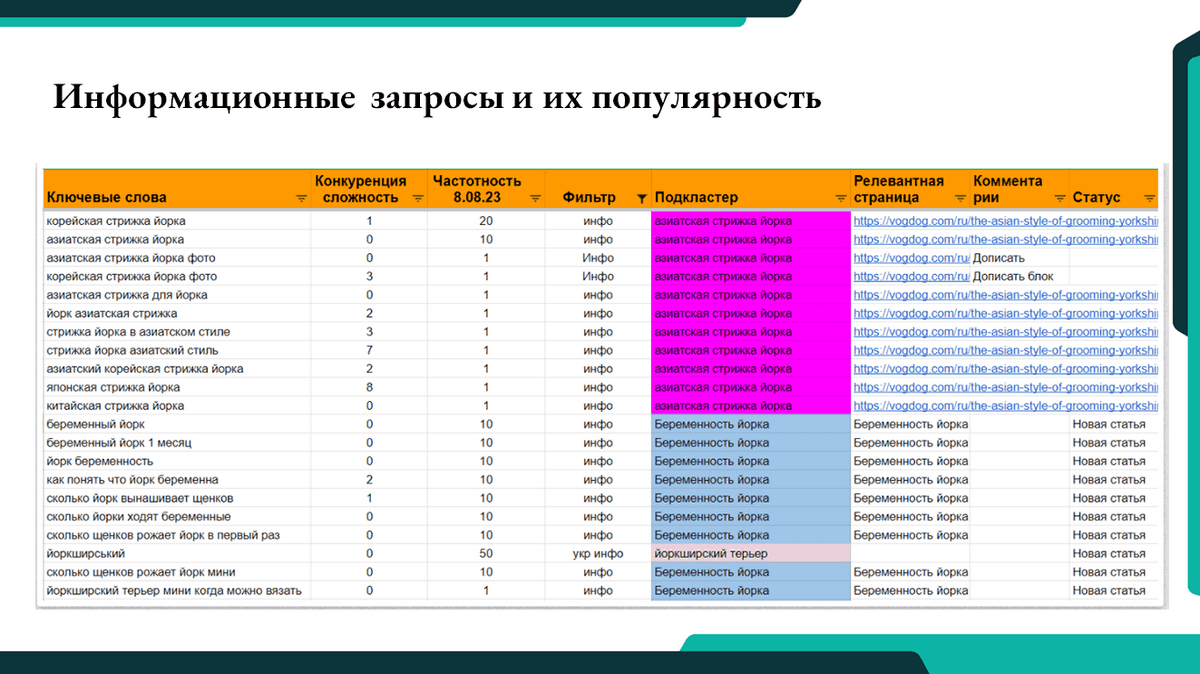Click the active funnel icon in Фильтр header
This screenshot has width=1200, height=674.
[641, 198]
